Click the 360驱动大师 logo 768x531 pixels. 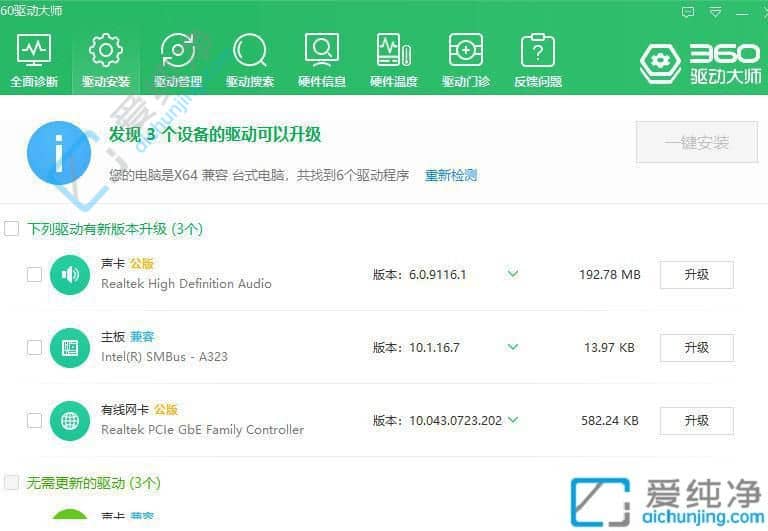coord(700,64)
